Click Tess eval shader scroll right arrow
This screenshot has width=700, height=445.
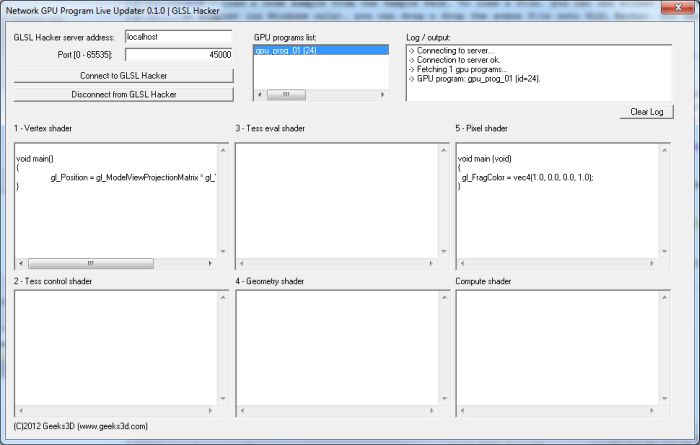pos(431,264)
